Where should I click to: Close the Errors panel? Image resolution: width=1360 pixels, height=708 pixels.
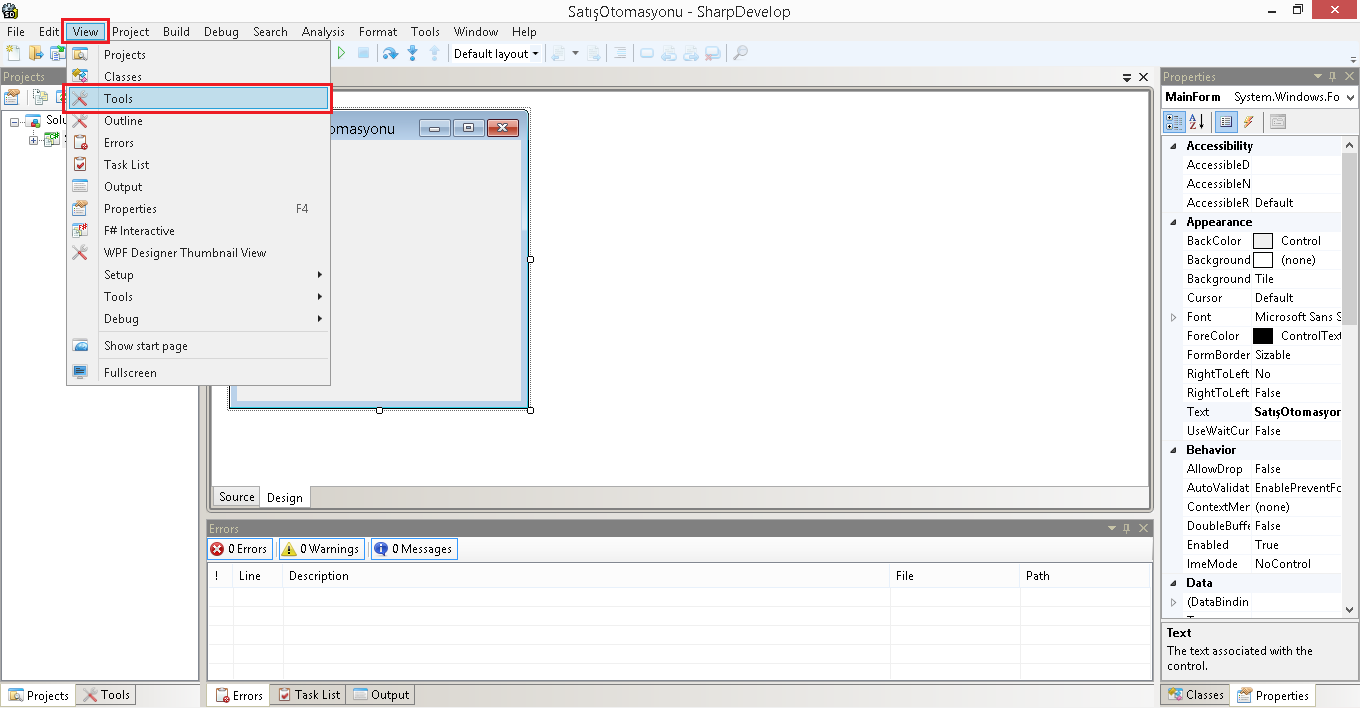coord(1144,528)
